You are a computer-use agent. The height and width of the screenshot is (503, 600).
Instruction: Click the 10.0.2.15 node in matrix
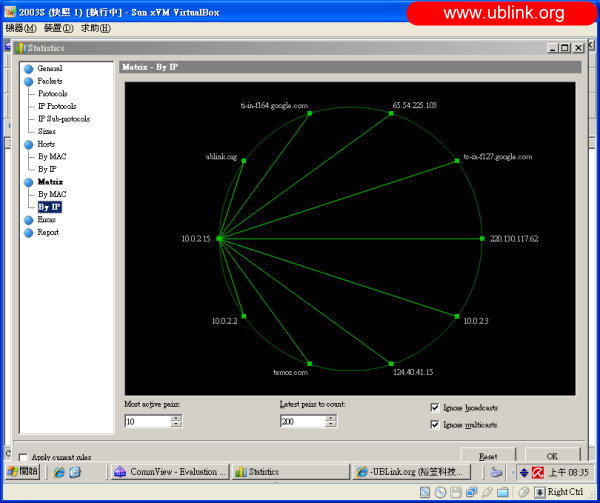[x=219, y=239]
